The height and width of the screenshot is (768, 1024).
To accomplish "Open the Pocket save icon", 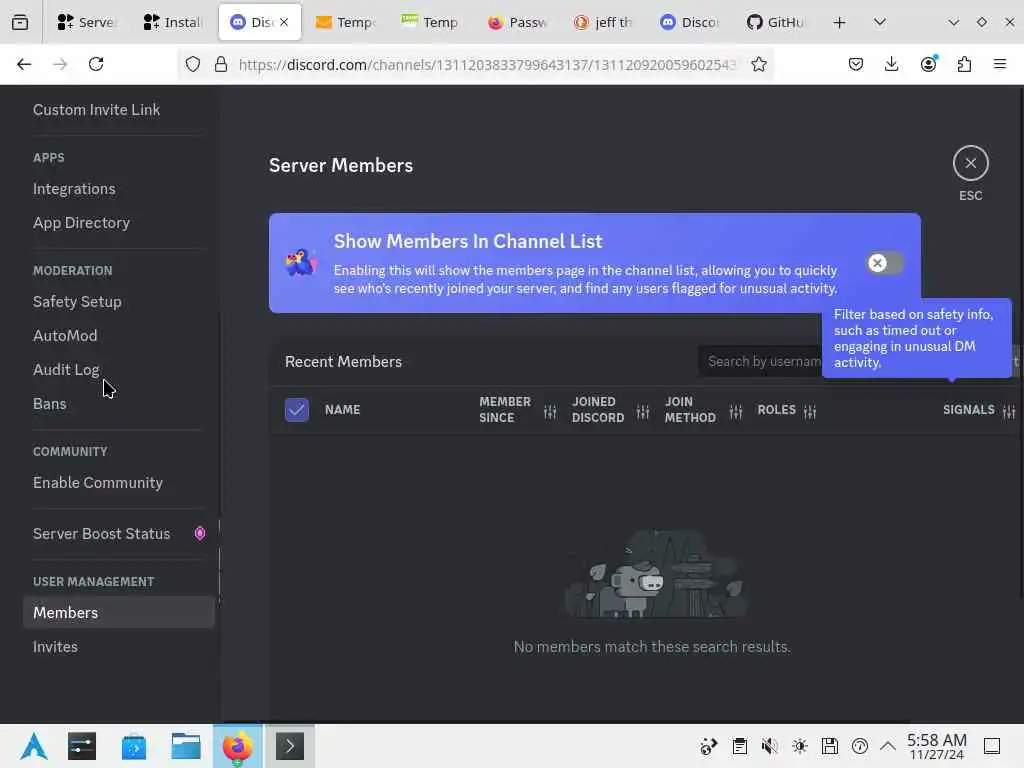I will (x=856, y=64).
